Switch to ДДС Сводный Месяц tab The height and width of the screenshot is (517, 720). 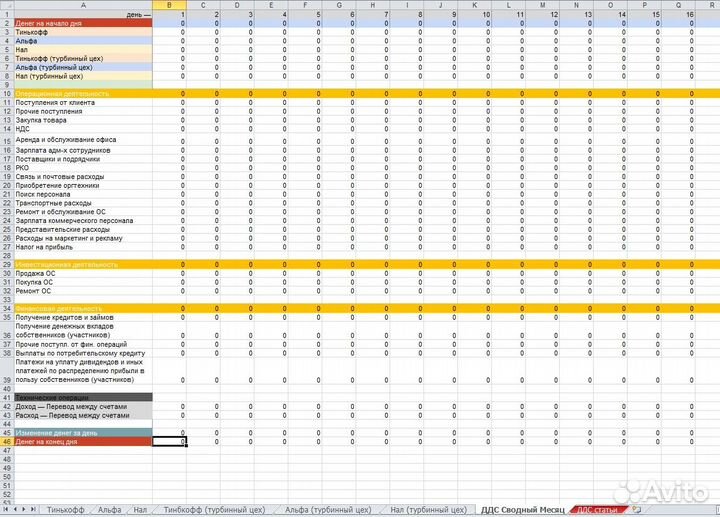[522, 510]
